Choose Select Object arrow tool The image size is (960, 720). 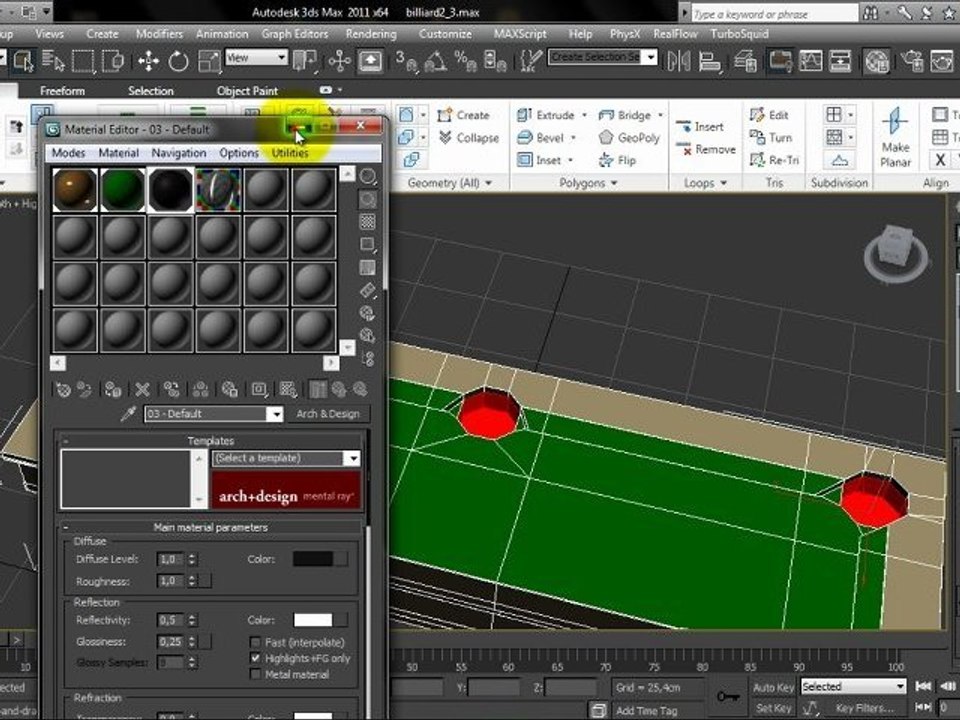(23, 61)
